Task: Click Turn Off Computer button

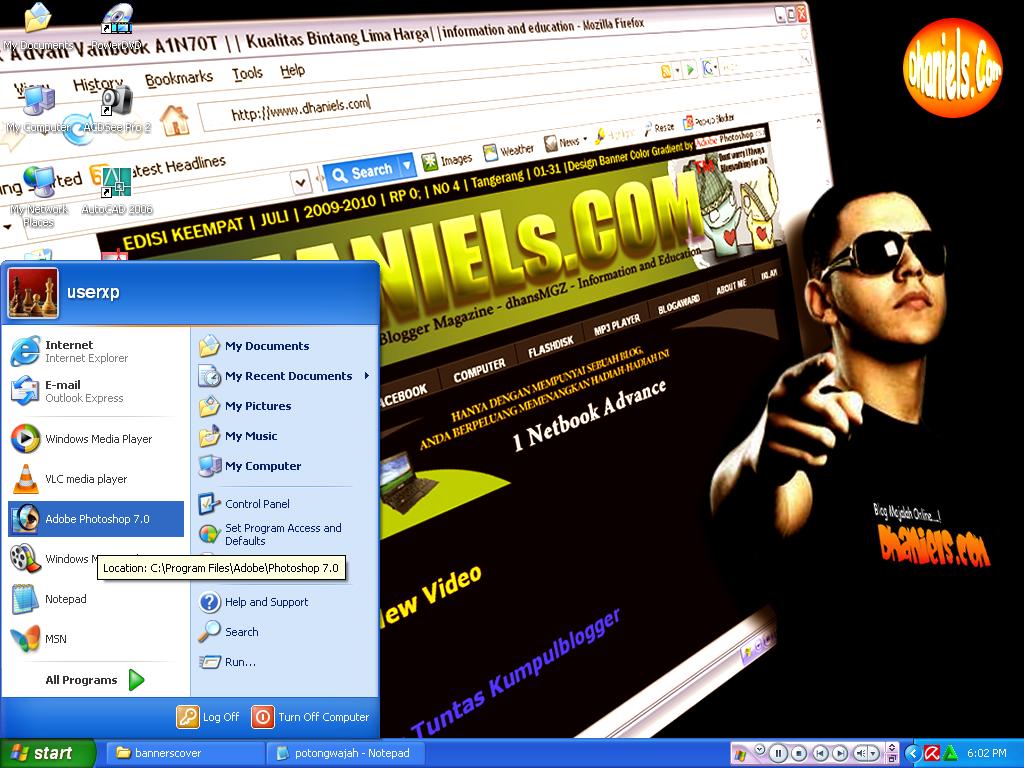Action: tap(311, 717)
